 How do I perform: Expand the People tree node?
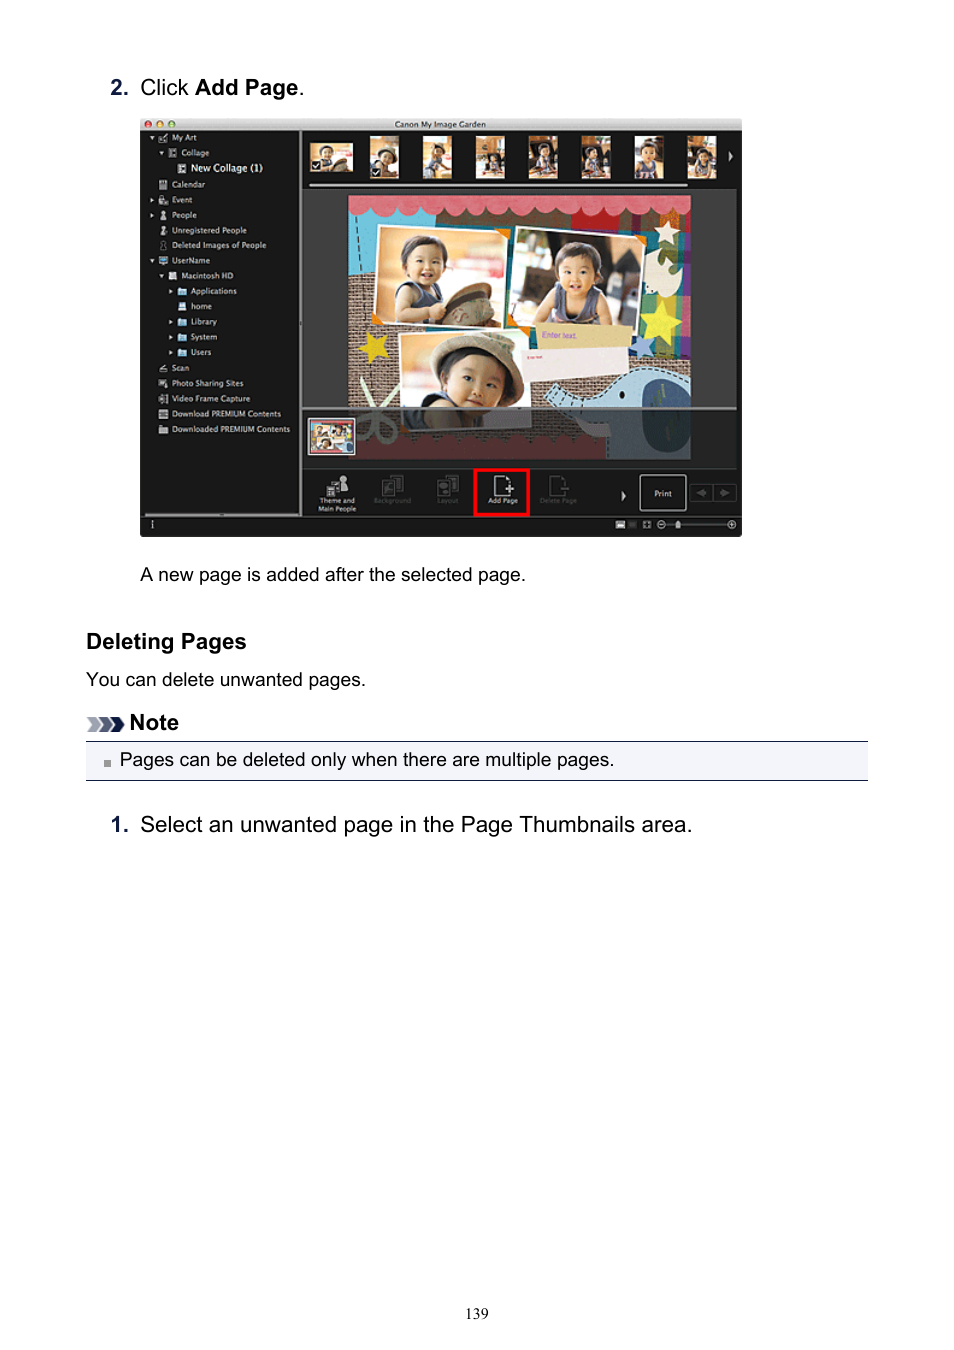tap(152, 215)
